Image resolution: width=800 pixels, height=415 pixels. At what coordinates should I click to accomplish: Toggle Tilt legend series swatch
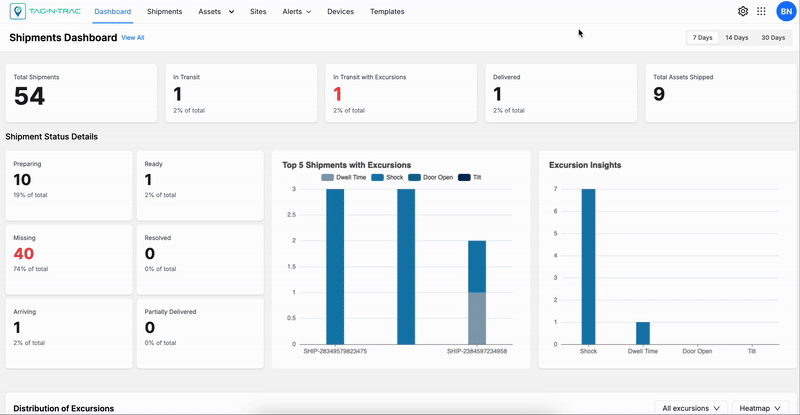(465, 177)
